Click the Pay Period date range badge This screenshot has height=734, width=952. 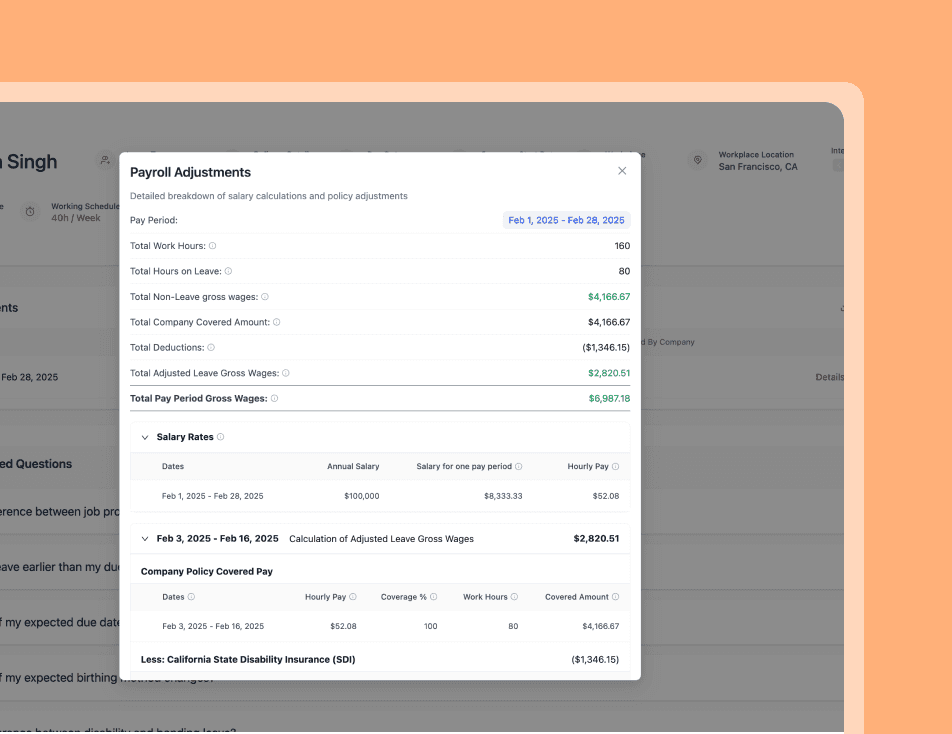566,220
